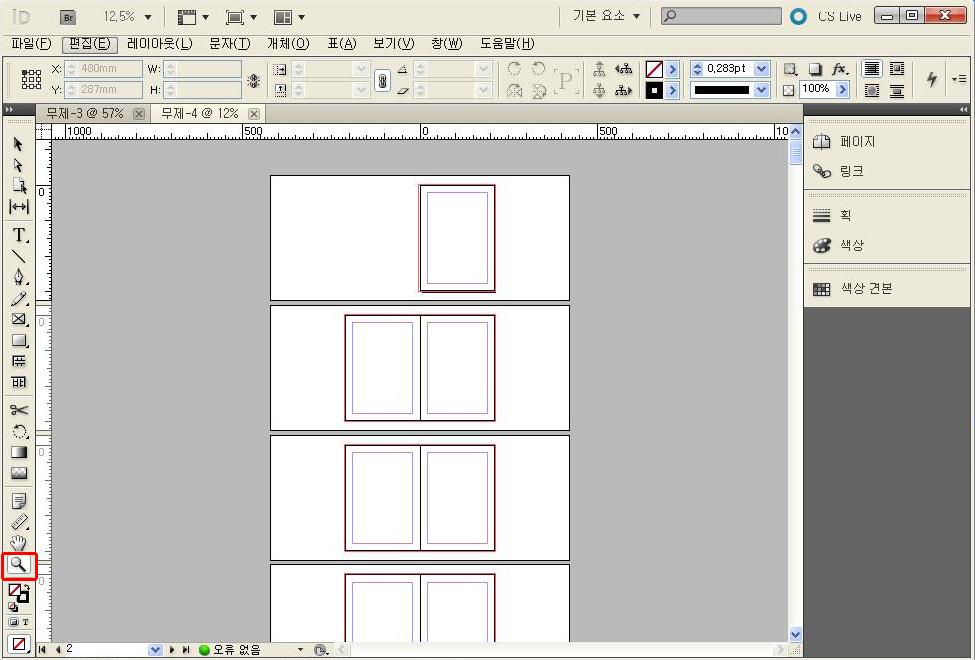
Task: Open the 기본 요소 workspace dropdown
Action: [x=607, y=17]
